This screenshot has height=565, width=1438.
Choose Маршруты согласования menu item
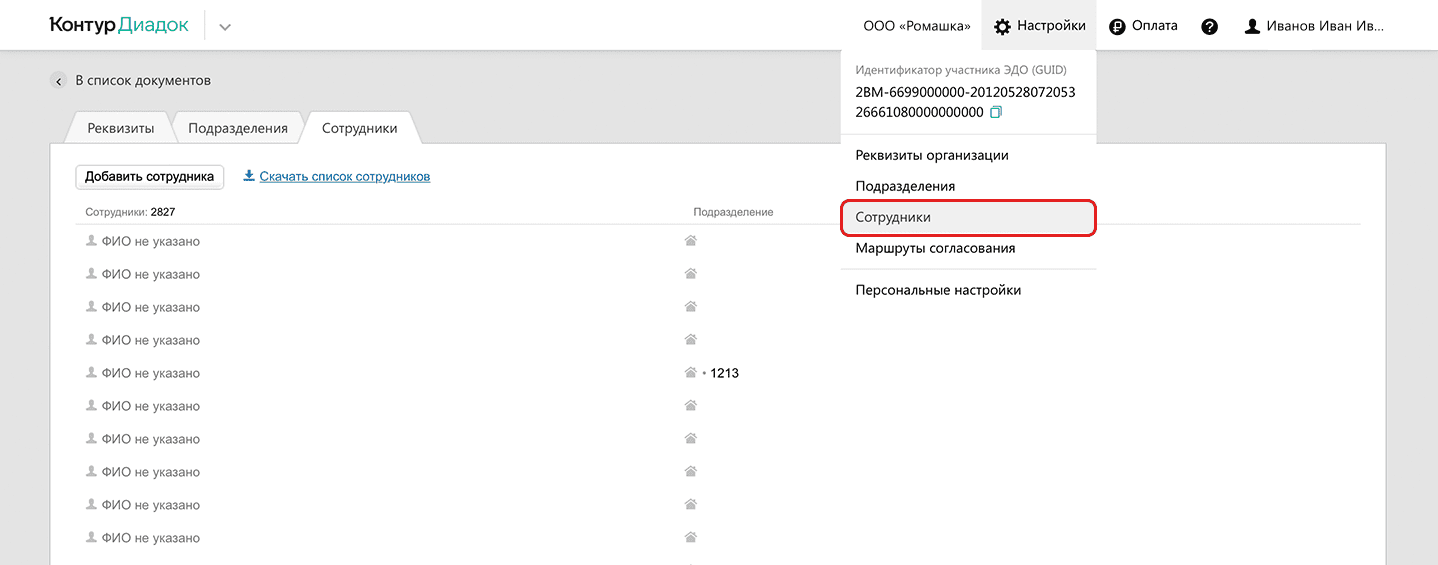[x=935, y=248]
